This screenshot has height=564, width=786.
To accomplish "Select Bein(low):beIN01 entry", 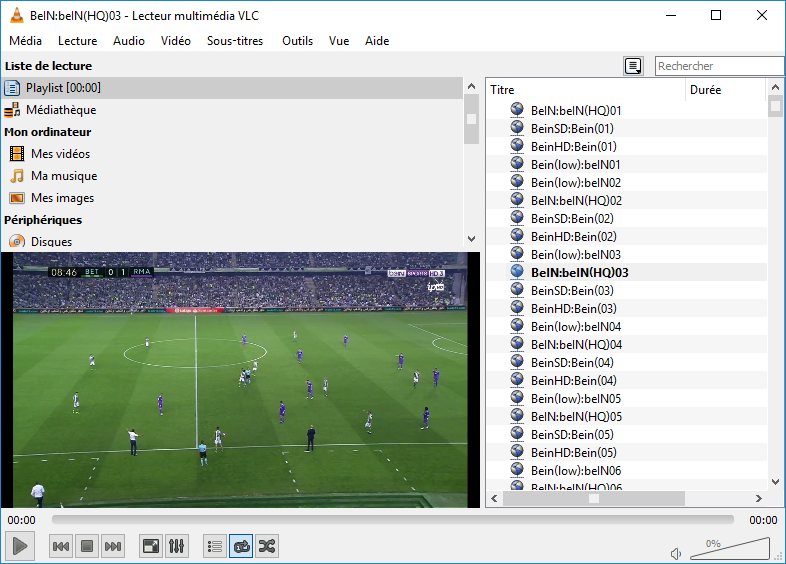I will 627,164.
